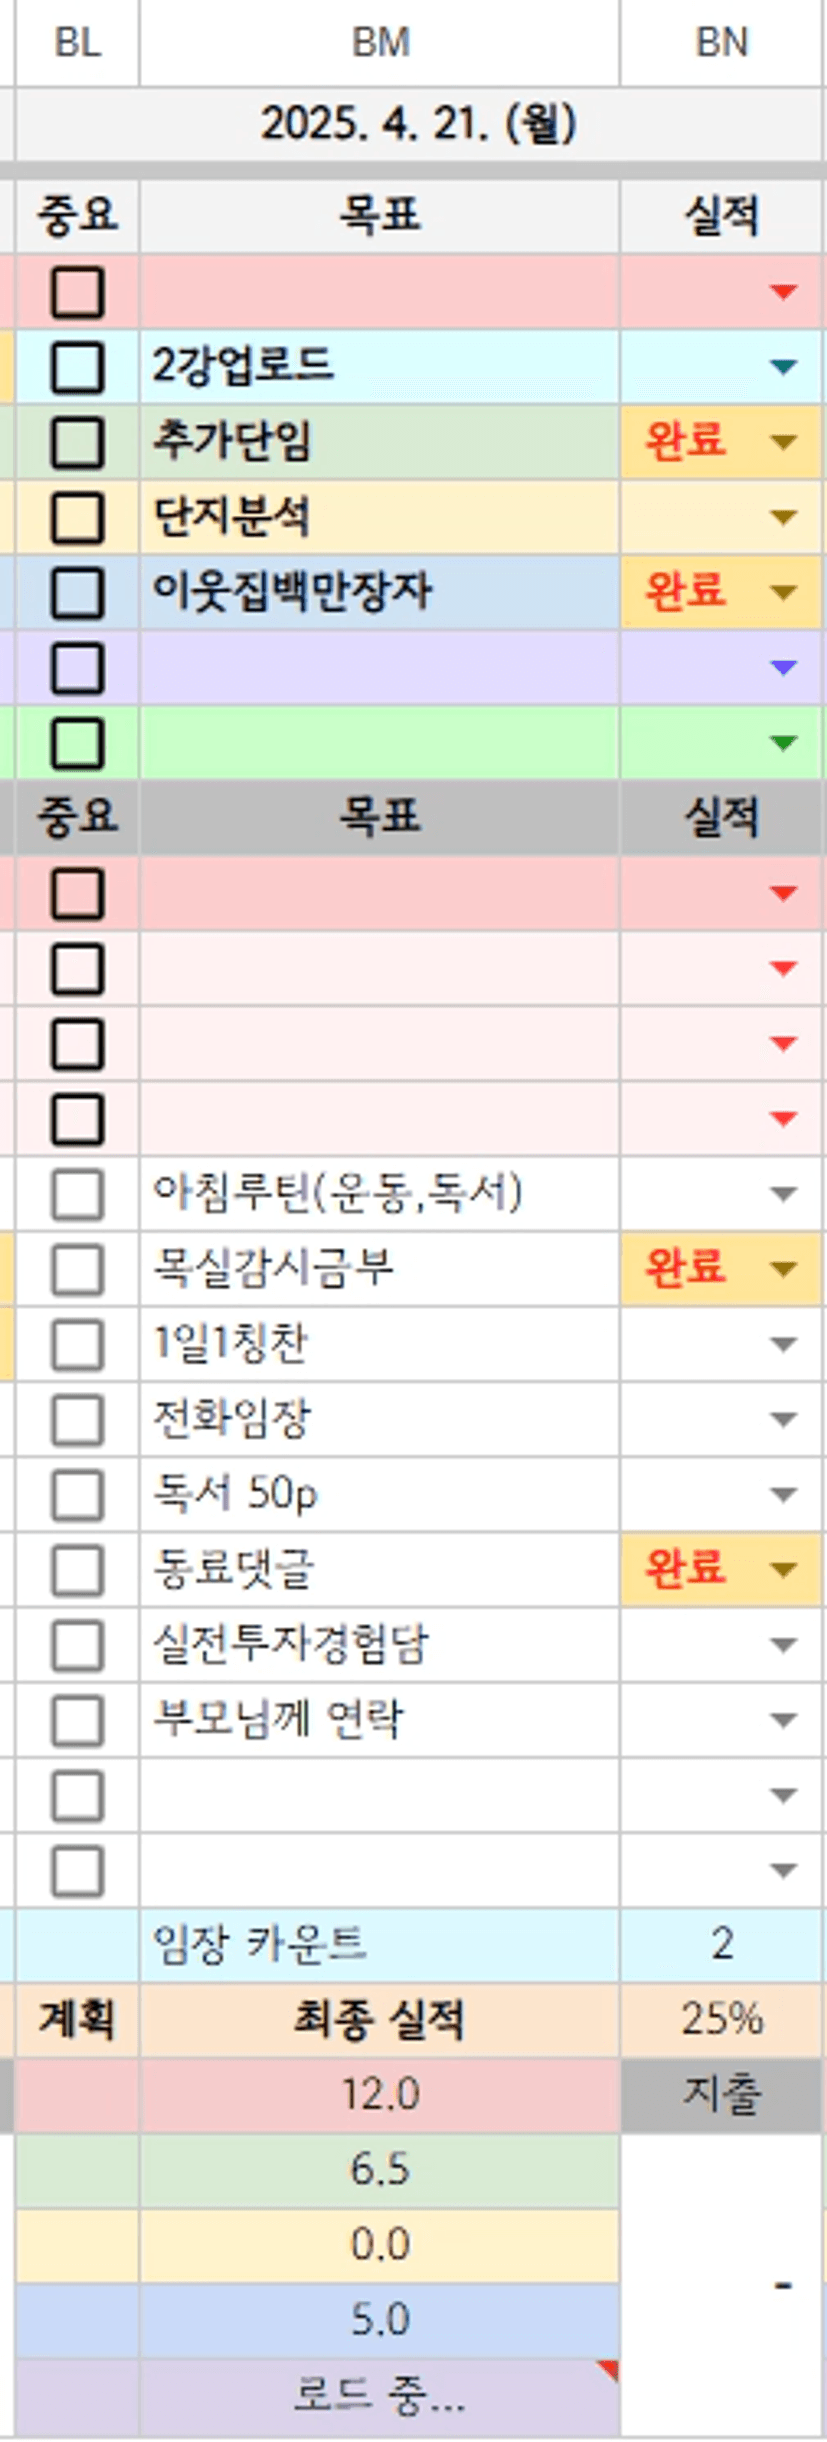Expand the 동료댓글 완료 dropdown
The width and height of the screenshot is (827, 2442).
point(784,1570)
